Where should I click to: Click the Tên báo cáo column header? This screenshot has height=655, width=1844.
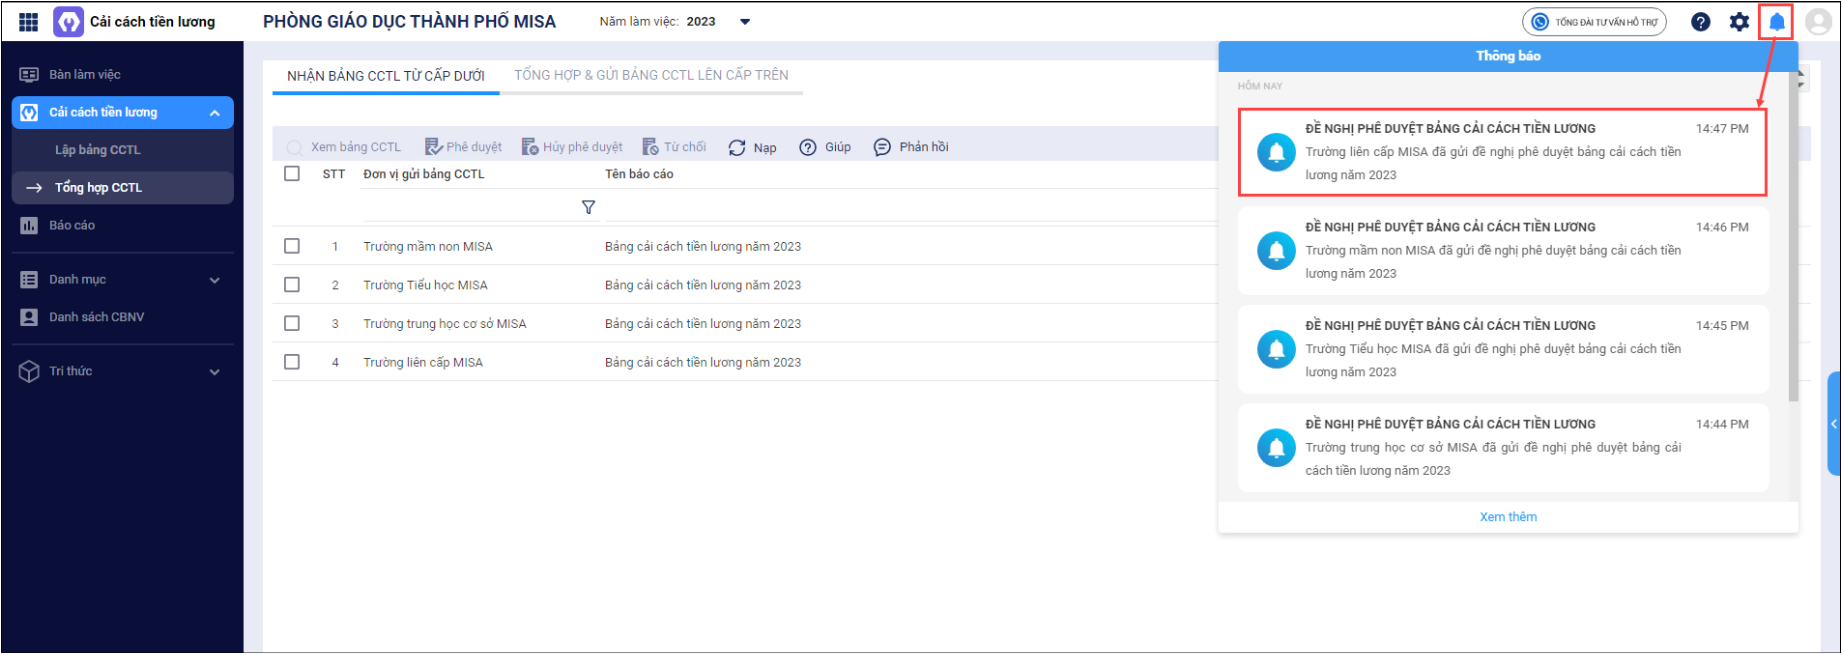point(639,174)
